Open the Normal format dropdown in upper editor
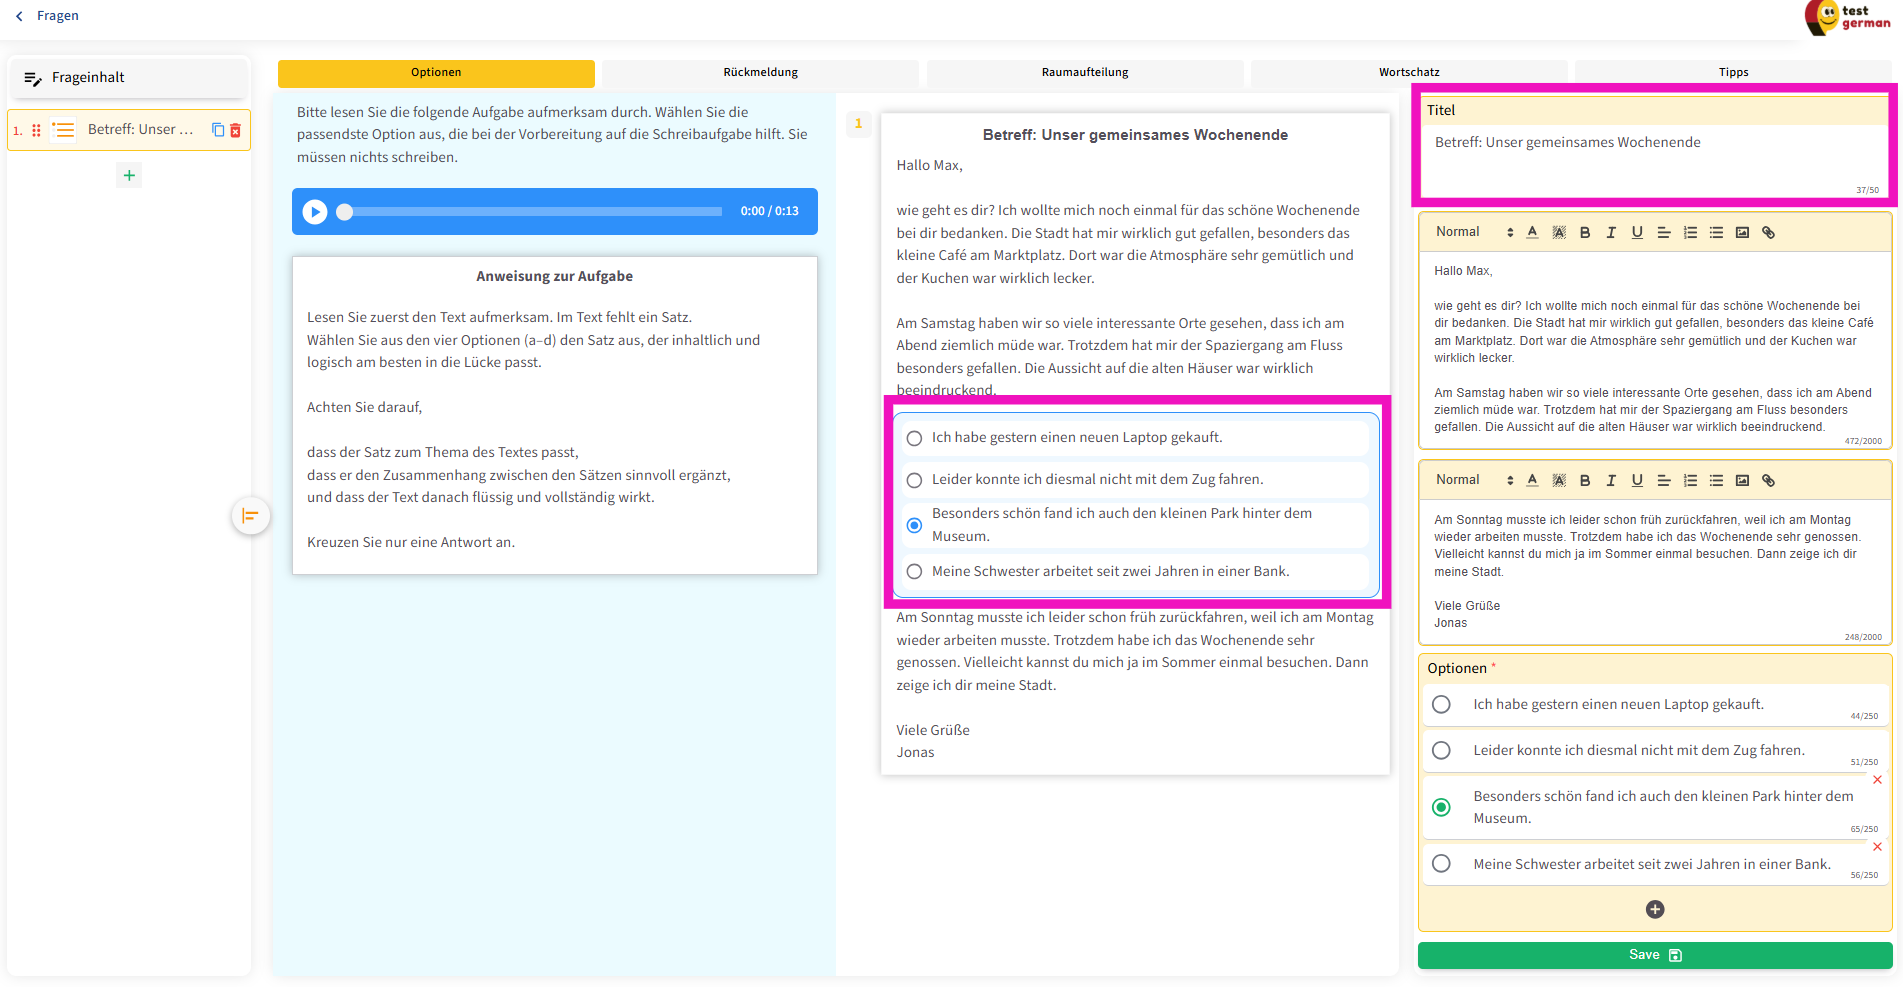1903x987 pixels. tap(1474, 232)
